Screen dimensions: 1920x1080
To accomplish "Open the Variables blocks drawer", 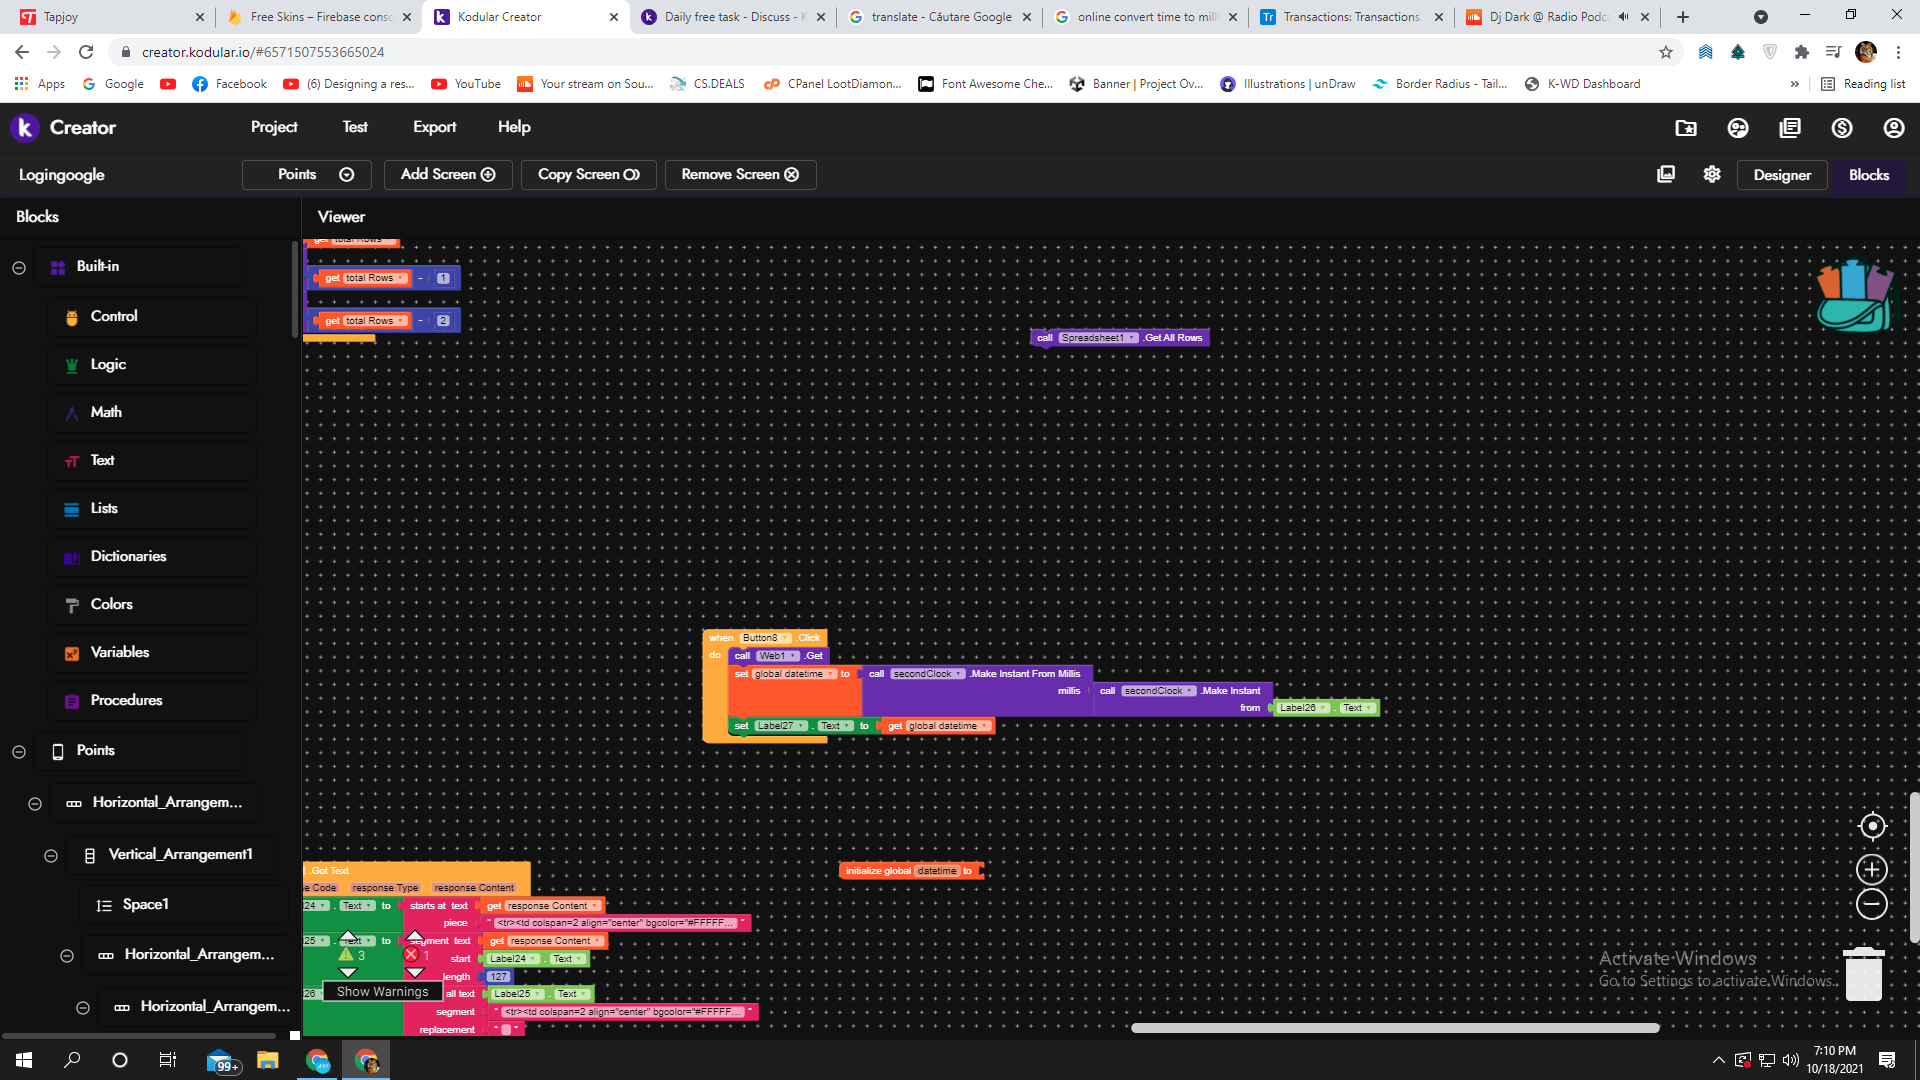I will [x=120, y=652].
